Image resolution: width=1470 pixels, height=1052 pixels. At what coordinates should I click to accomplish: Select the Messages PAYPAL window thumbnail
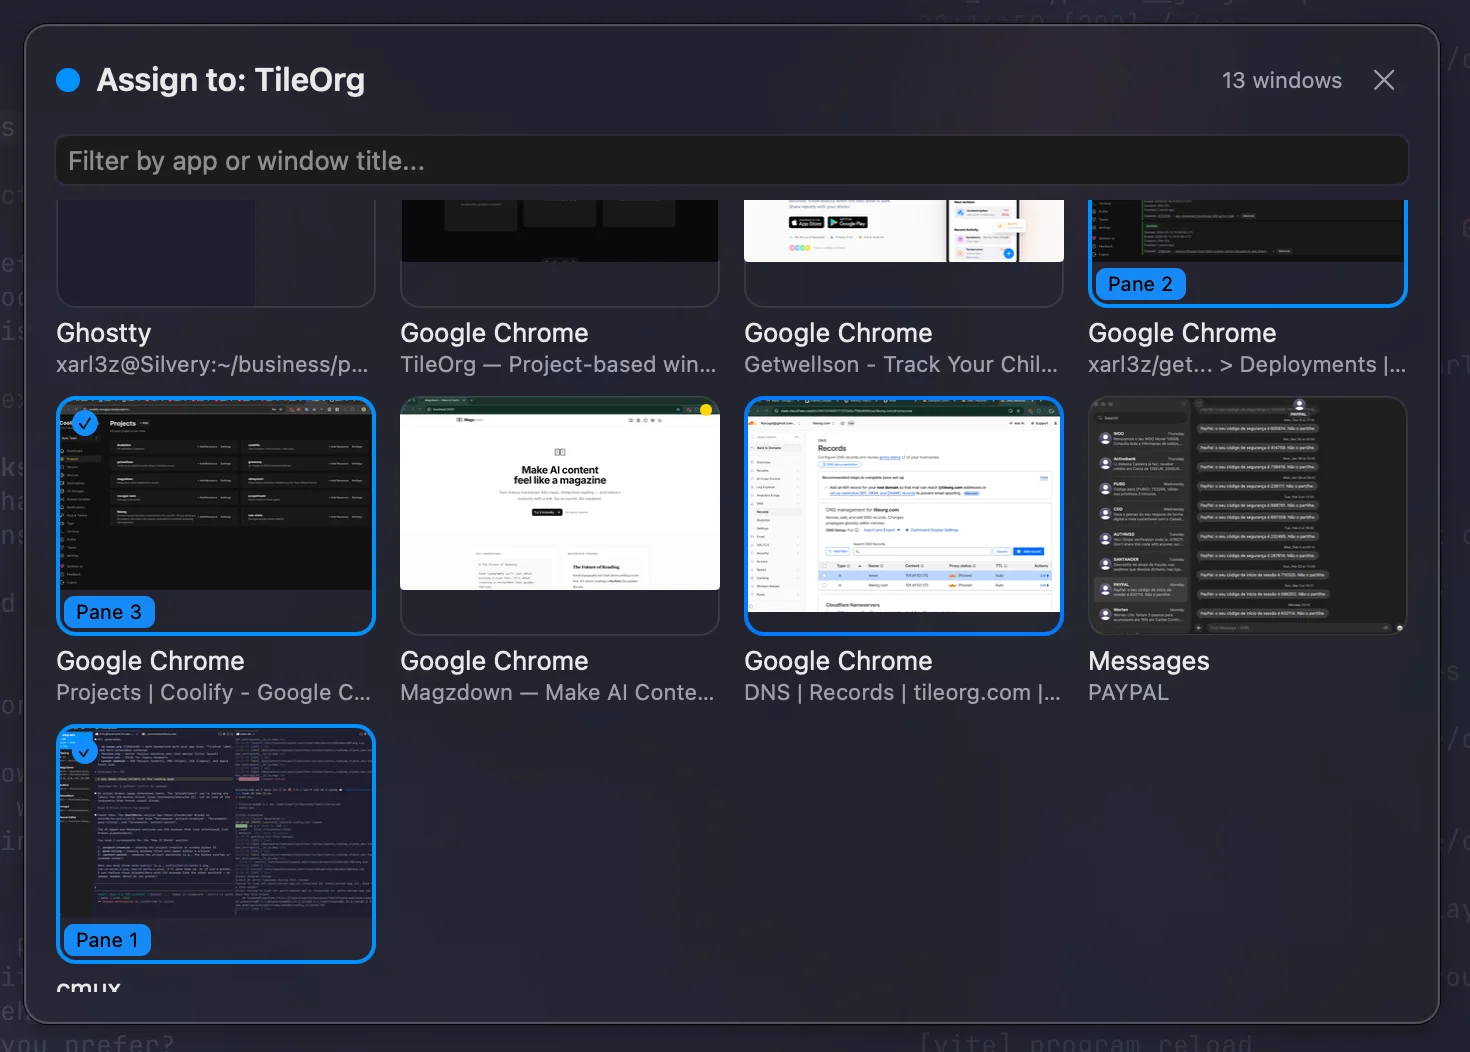click(1247, 515)
